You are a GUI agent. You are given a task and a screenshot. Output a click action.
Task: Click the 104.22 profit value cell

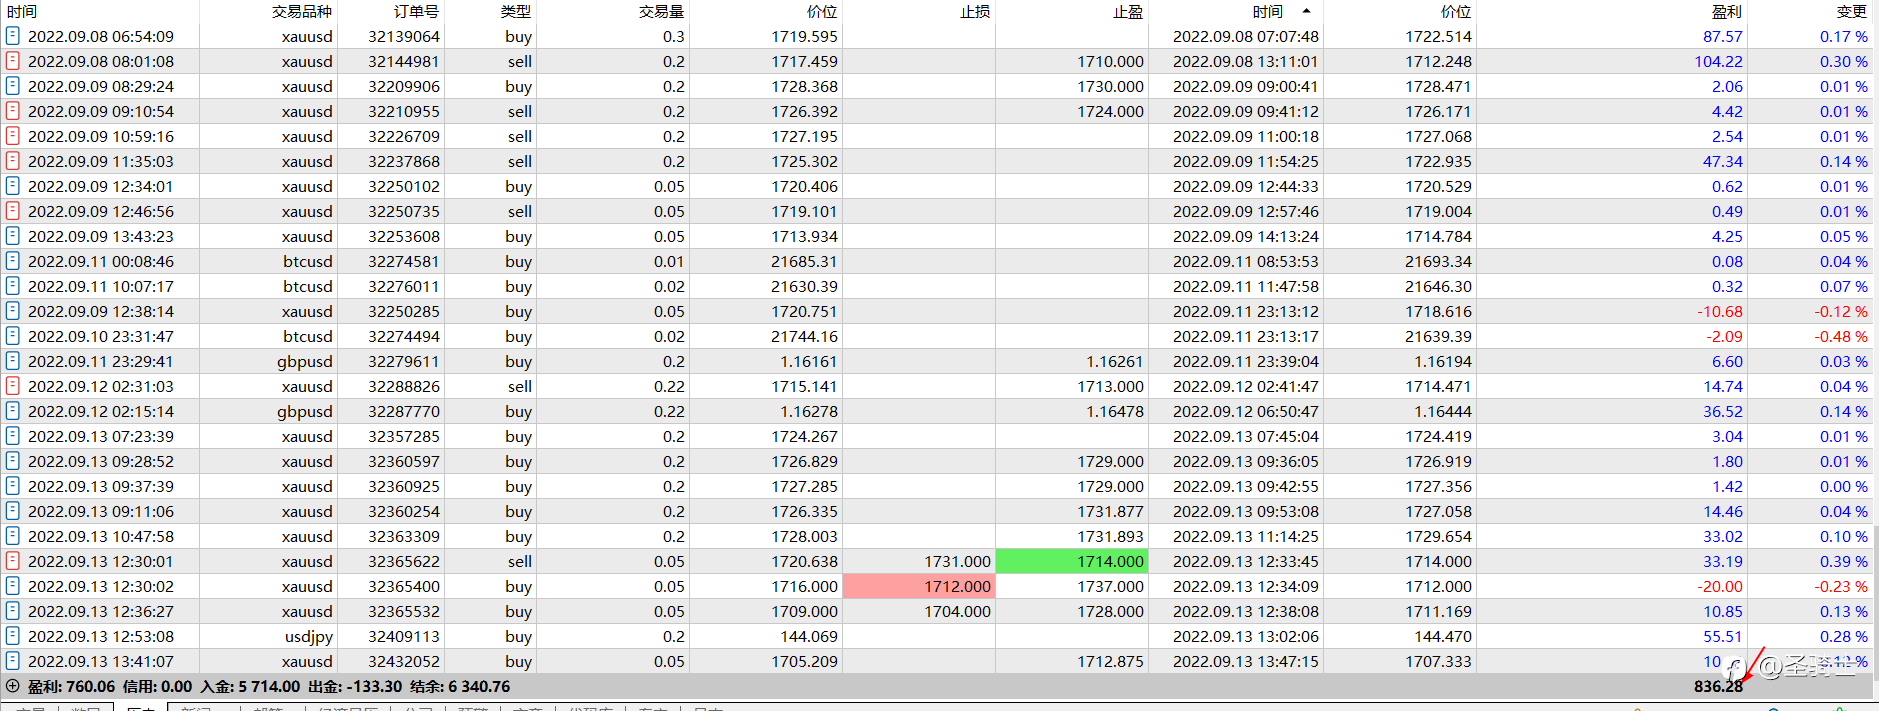(x=1718, y=61)
